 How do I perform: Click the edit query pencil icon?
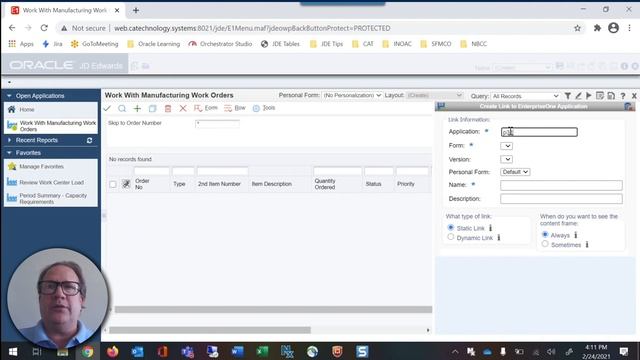click(578, 96)
